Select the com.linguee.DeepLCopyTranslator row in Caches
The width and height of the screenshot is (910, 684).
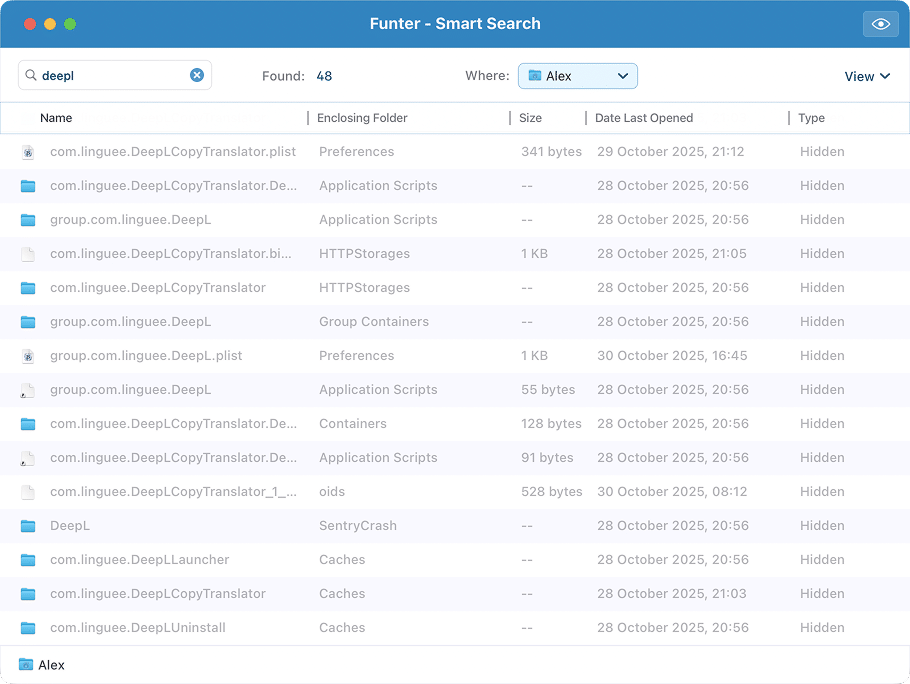point(300,593)
